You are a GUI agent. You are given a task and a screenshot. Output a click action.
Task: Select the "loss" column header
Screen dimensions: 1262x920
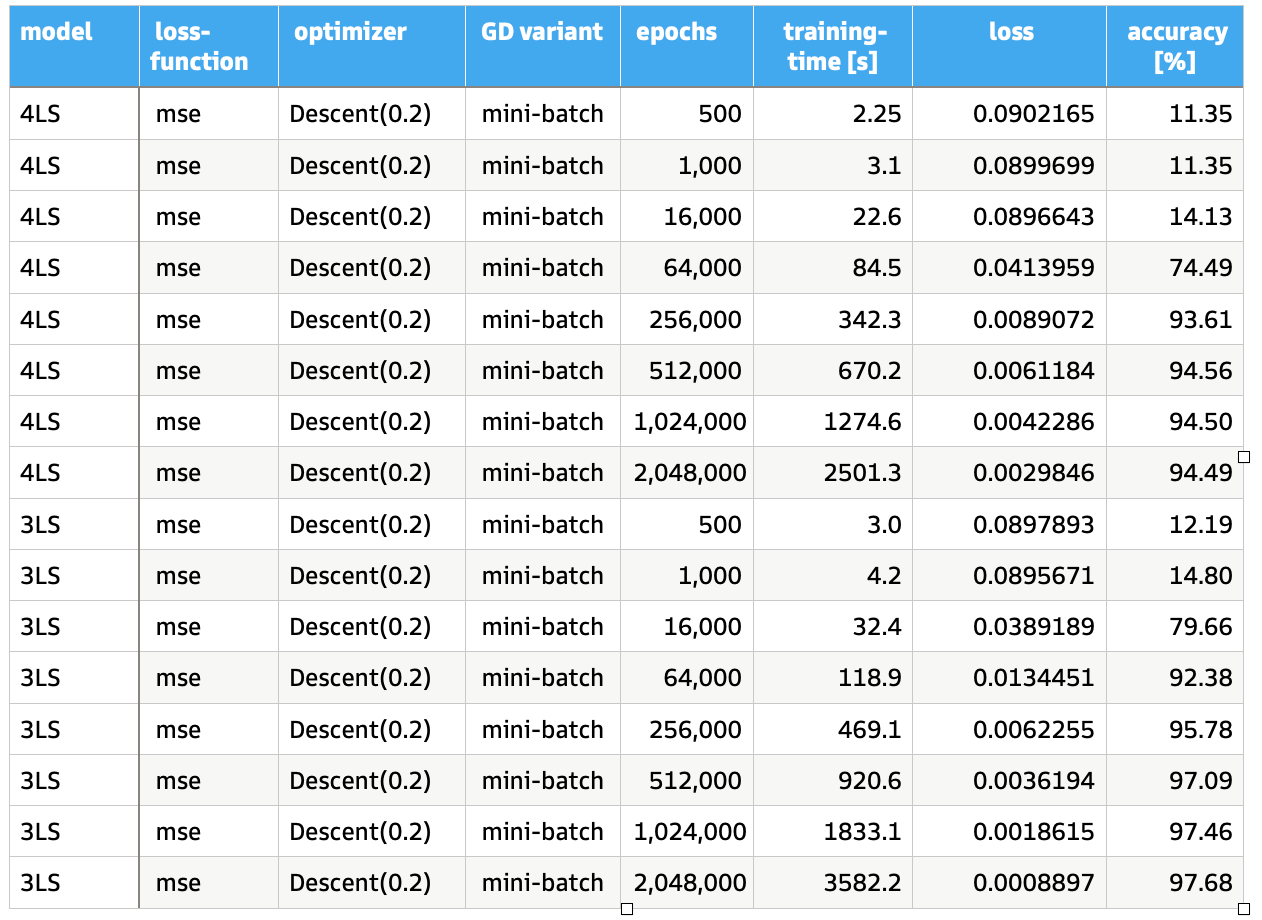pyautogui.click(x=1009, y=47)
